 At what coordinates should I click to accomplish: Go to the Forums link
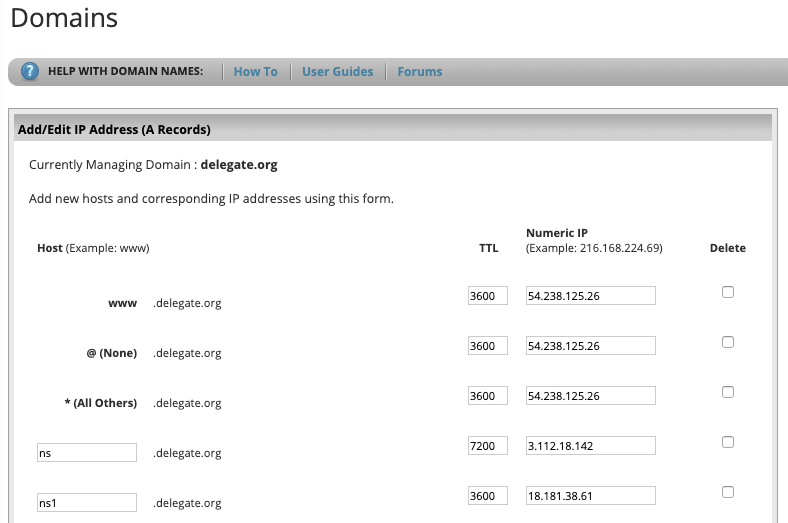pyautogui.click(x=419, y=72)
